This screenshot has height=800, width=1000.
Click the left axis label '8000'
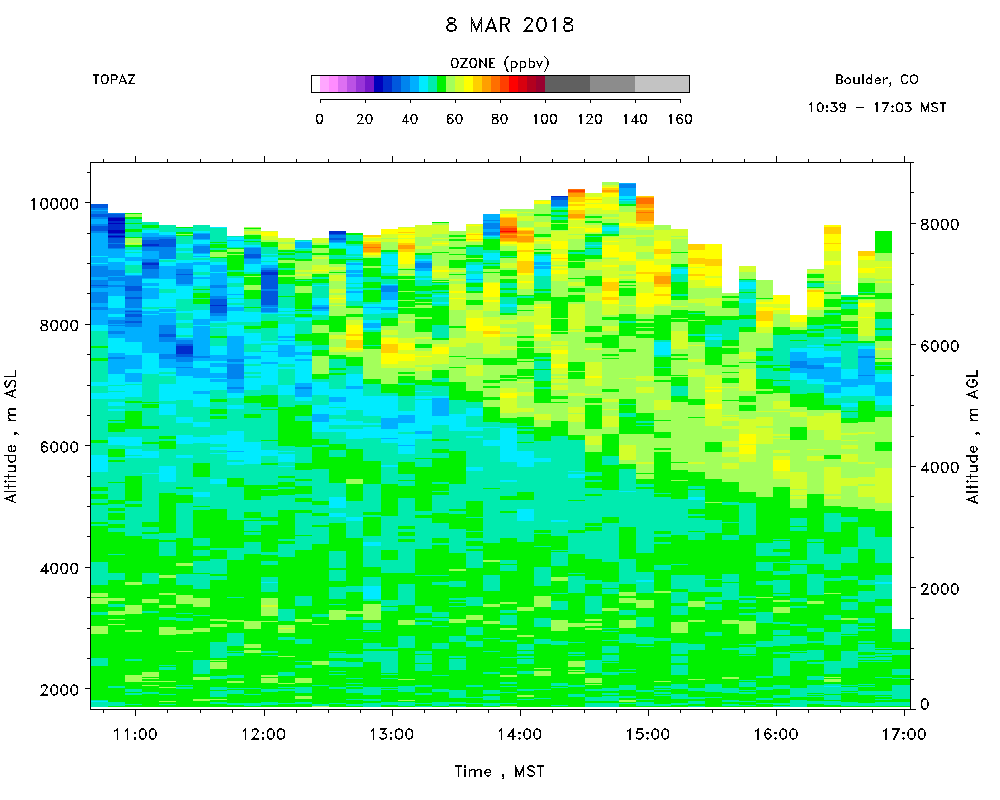pyautogui.click(x=59, y=325)
